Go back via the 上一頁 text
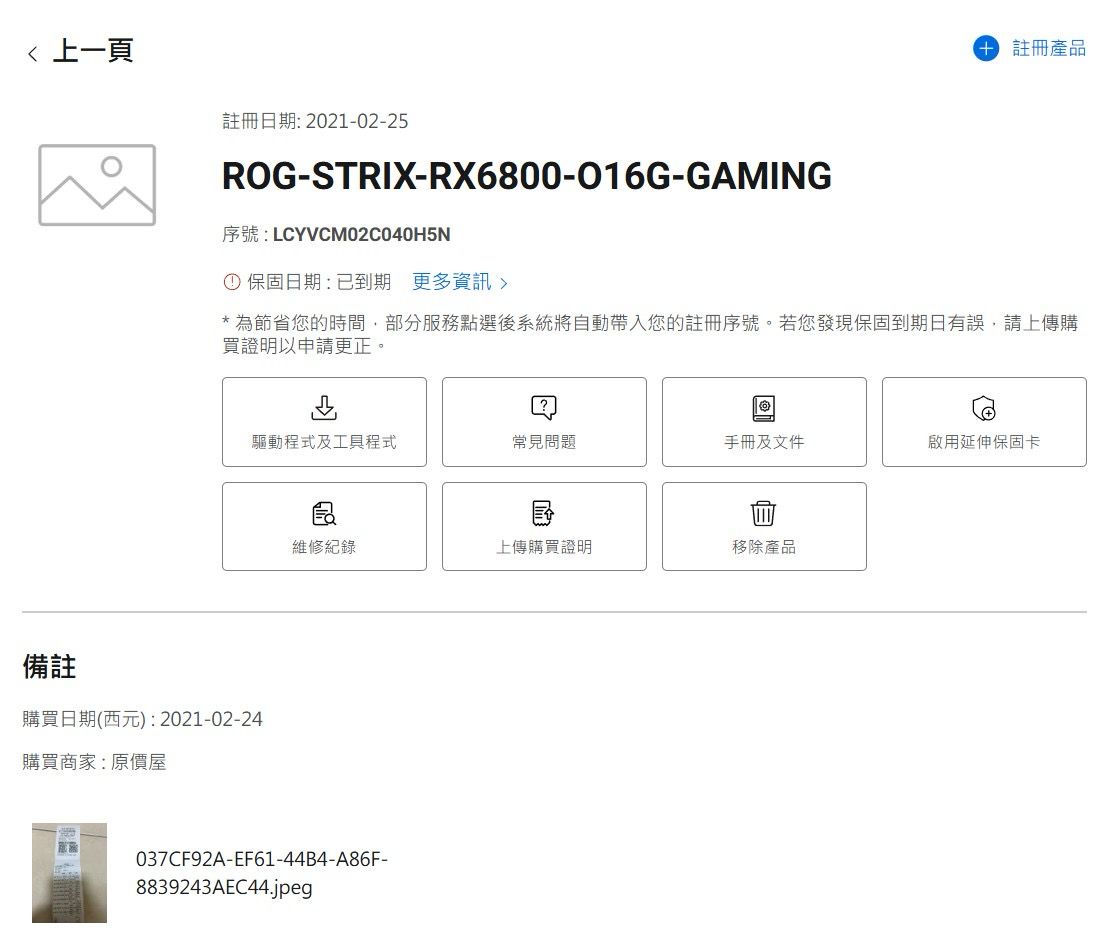The image size is (1106, 935). coord(93,51)
